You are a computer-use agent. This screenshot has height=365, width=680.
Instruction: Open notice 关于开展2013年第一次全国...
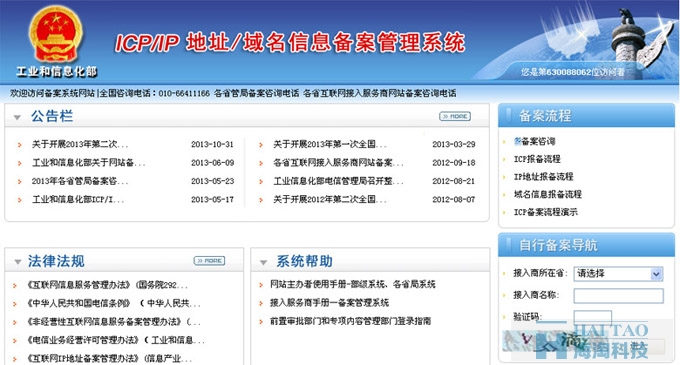coord(330,144)
